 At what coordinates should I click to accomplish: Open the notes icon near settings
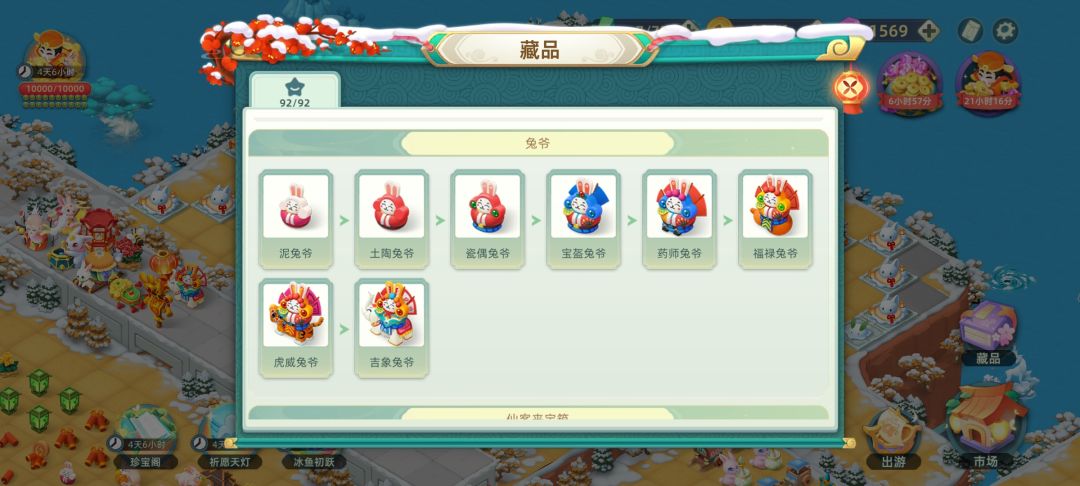970,31
